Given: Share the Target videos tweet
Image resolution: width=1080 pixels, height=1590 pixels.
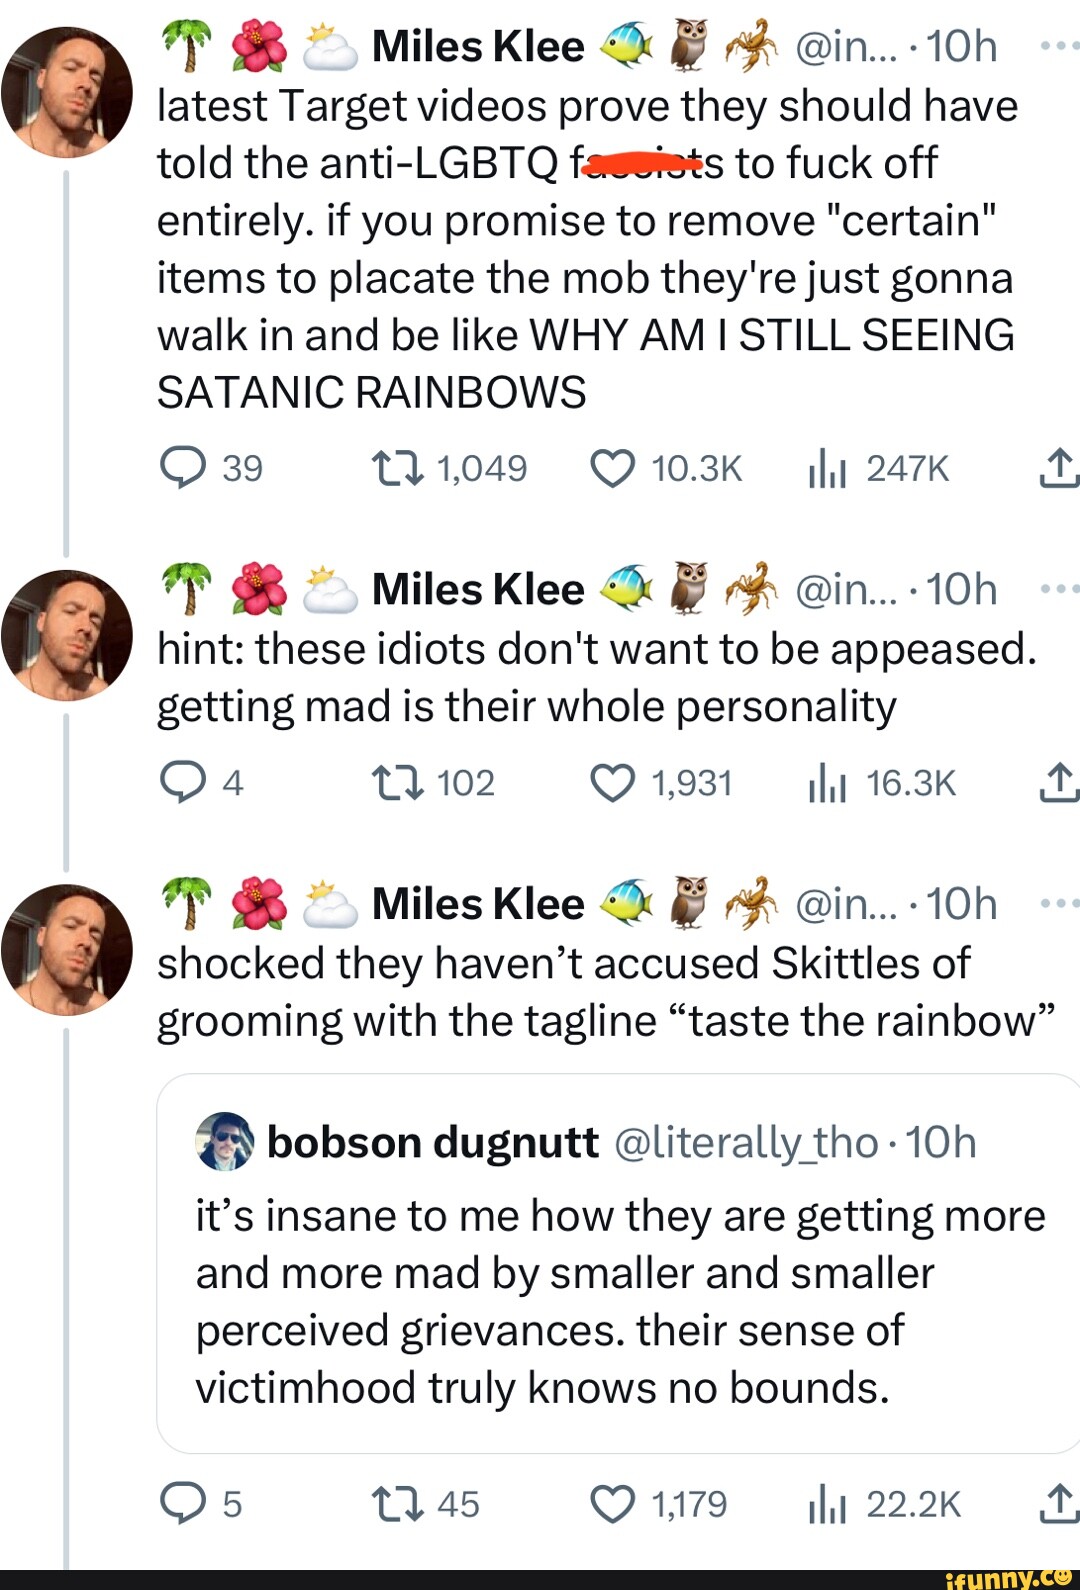Looking at the screenshot, I should click(1058, 468).
